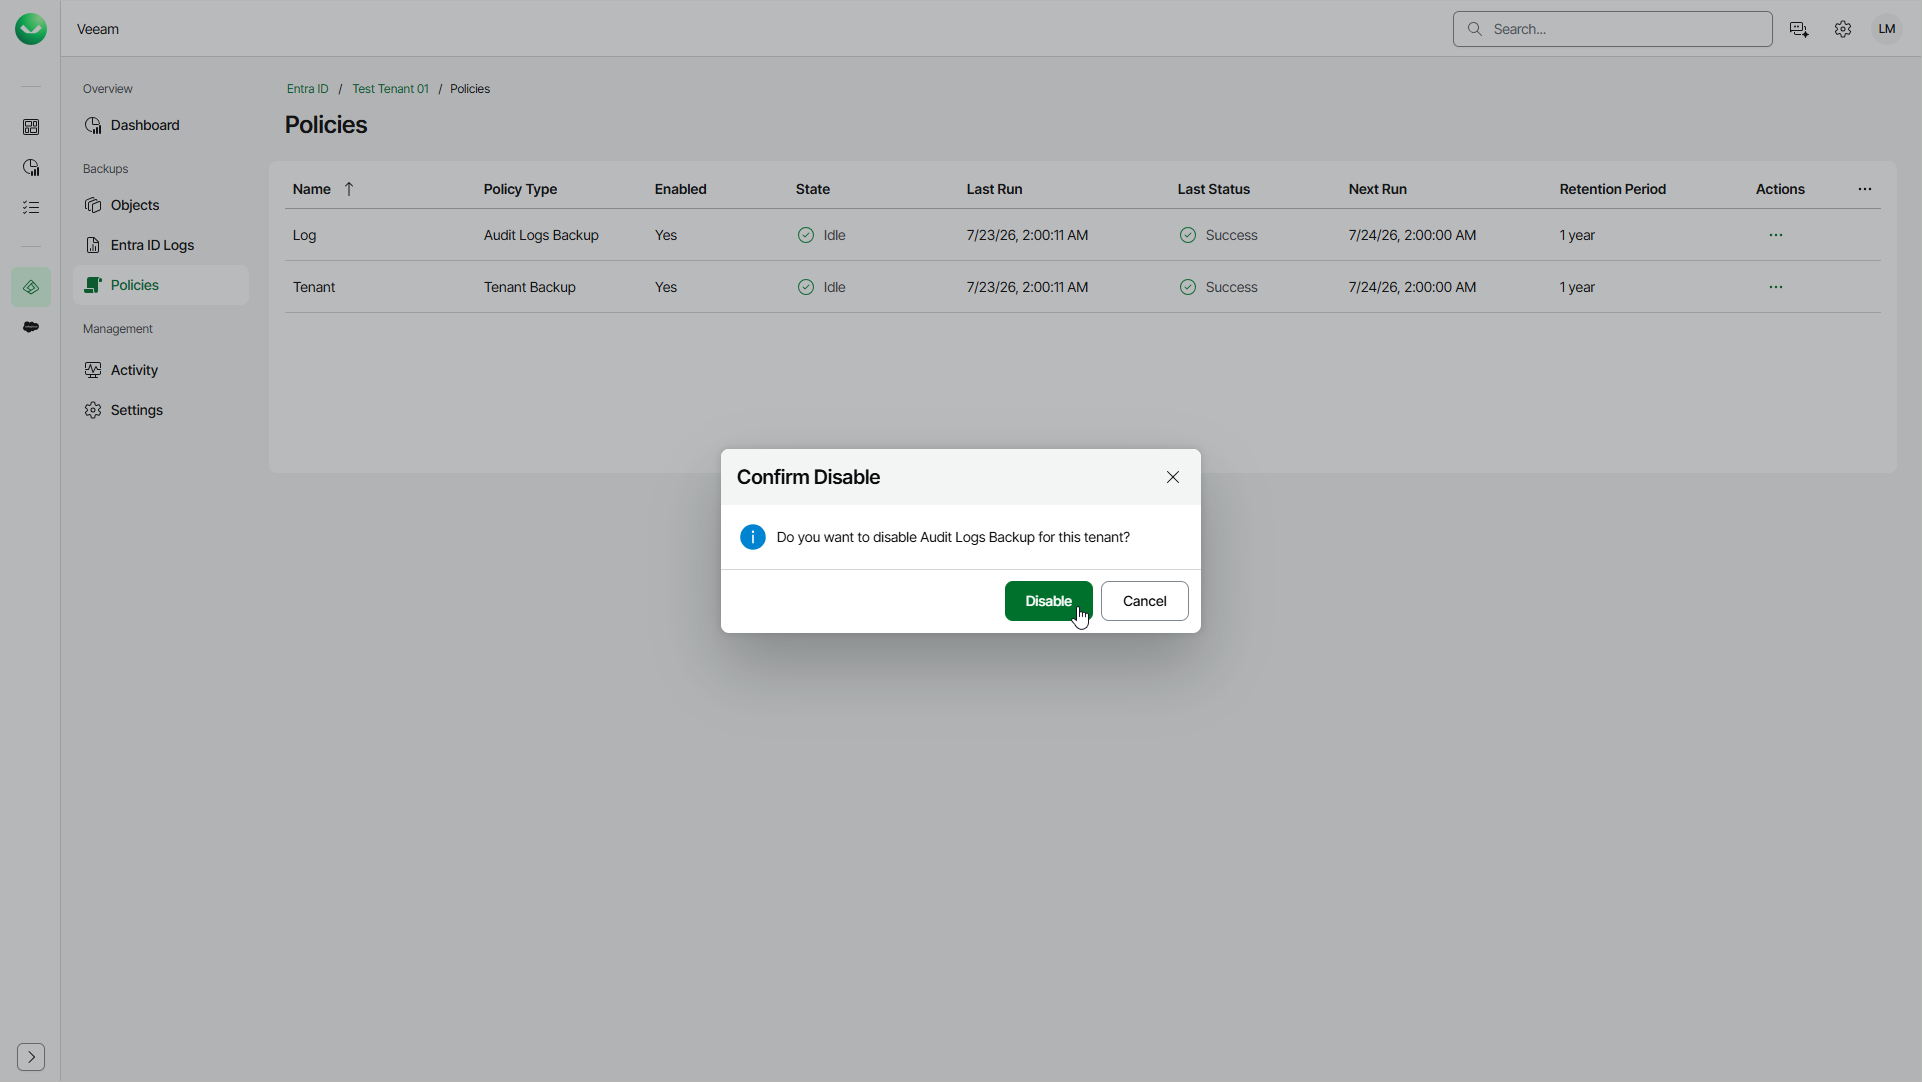
Task: Open the column options ellipsis in table header
Action: pyautogui.click(x=1865, y=189)
